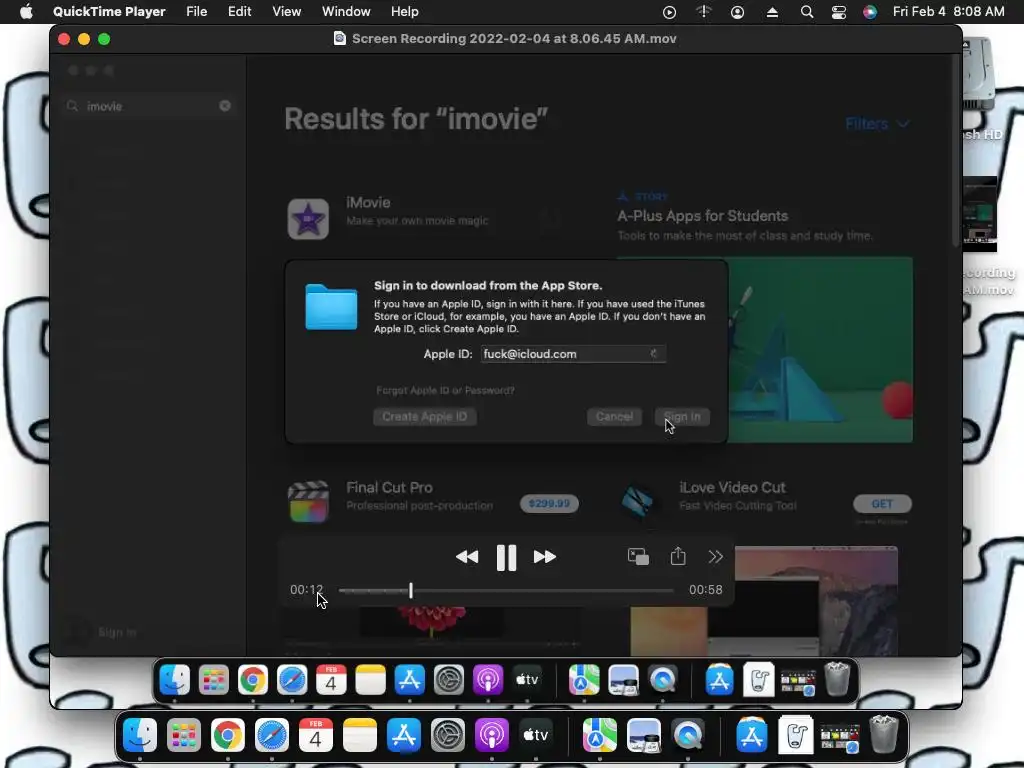Launch Chrome from the bottom macOS Dock
Screen dimensions: 1024x768
(x=227, y=735)
